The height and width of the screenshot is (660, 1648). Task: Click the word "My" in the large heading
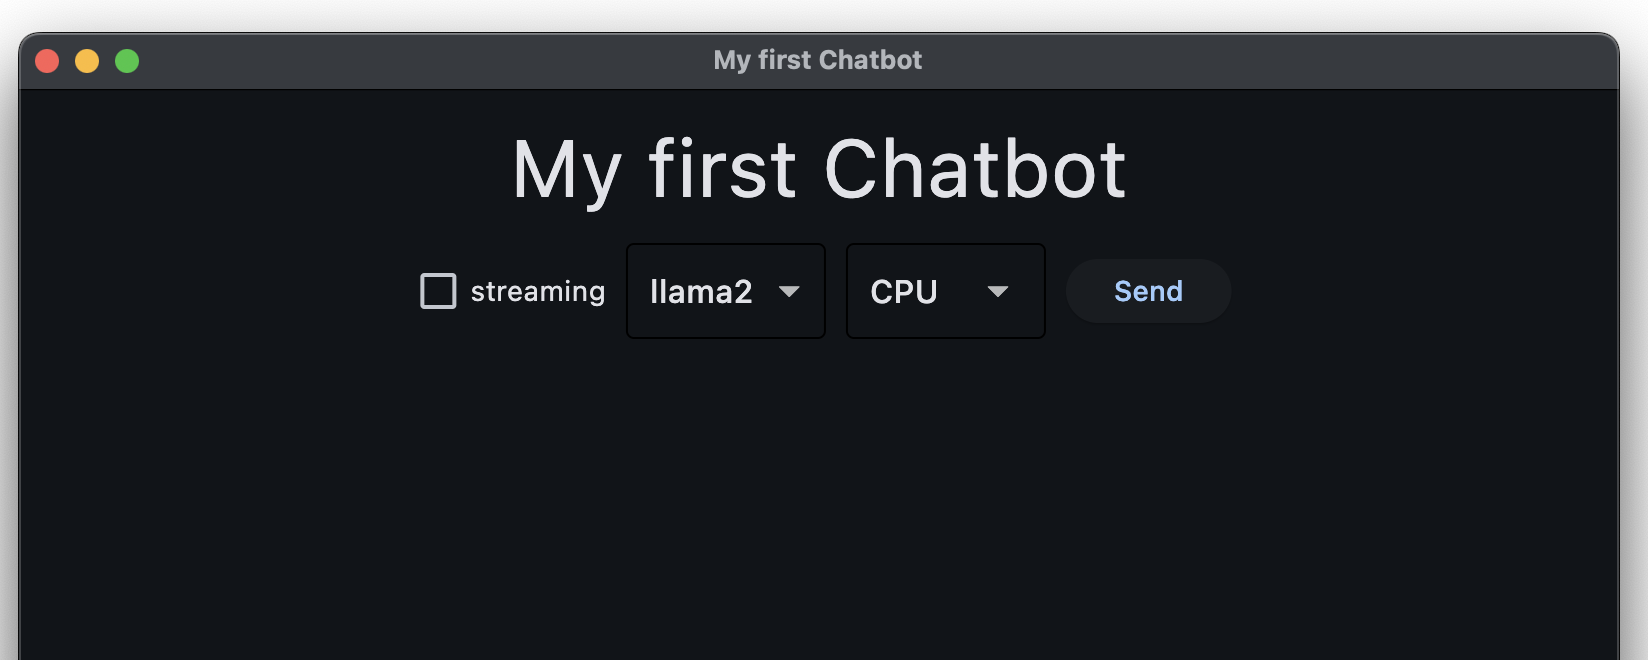[566, 172]
